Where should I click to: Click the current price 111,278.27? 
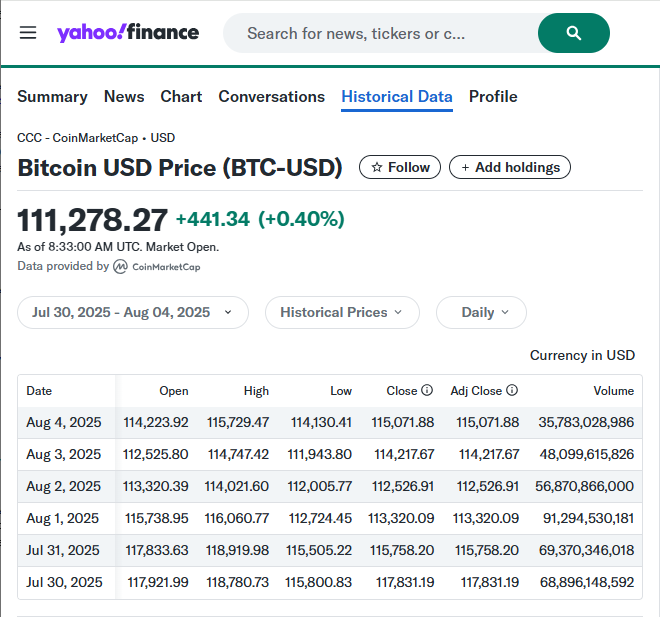coord(93,220)
